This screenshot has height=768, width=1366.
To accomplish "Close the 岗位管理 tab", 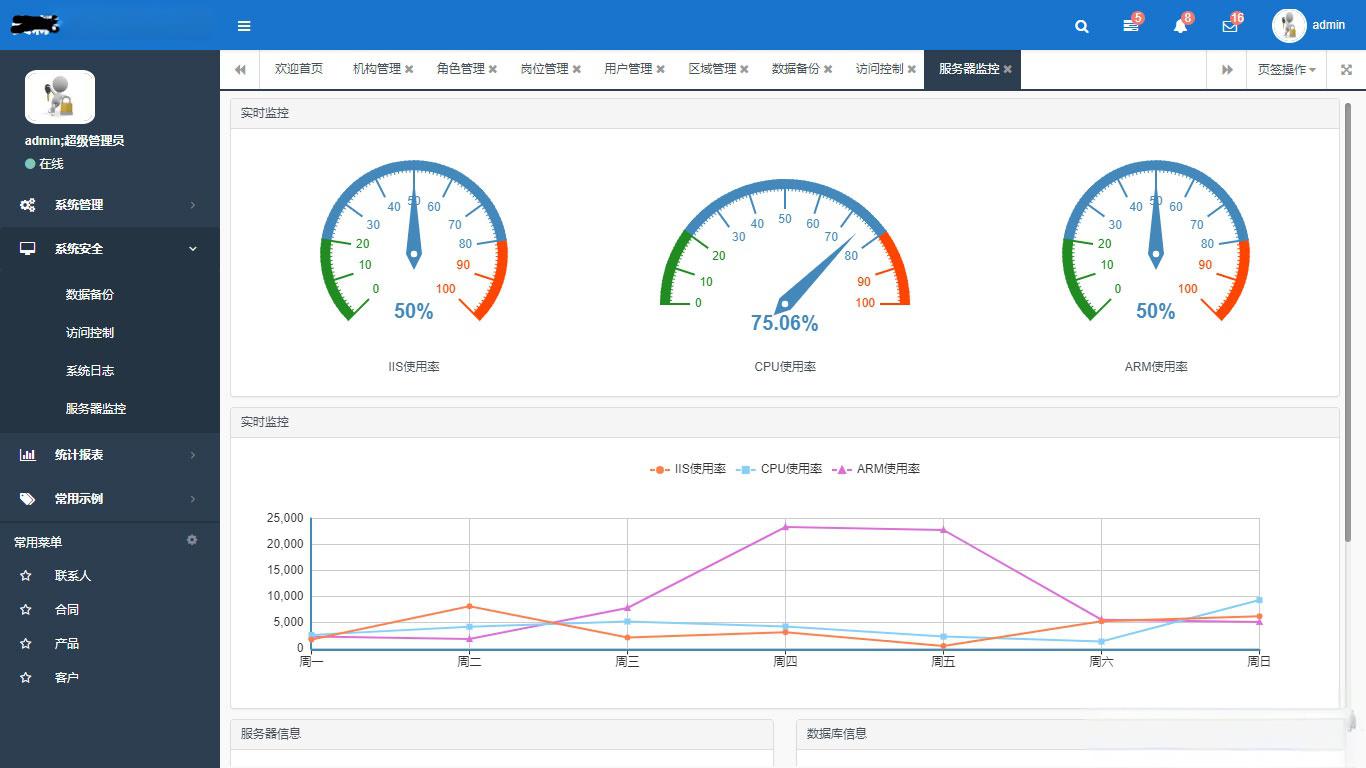I will 577,69.
